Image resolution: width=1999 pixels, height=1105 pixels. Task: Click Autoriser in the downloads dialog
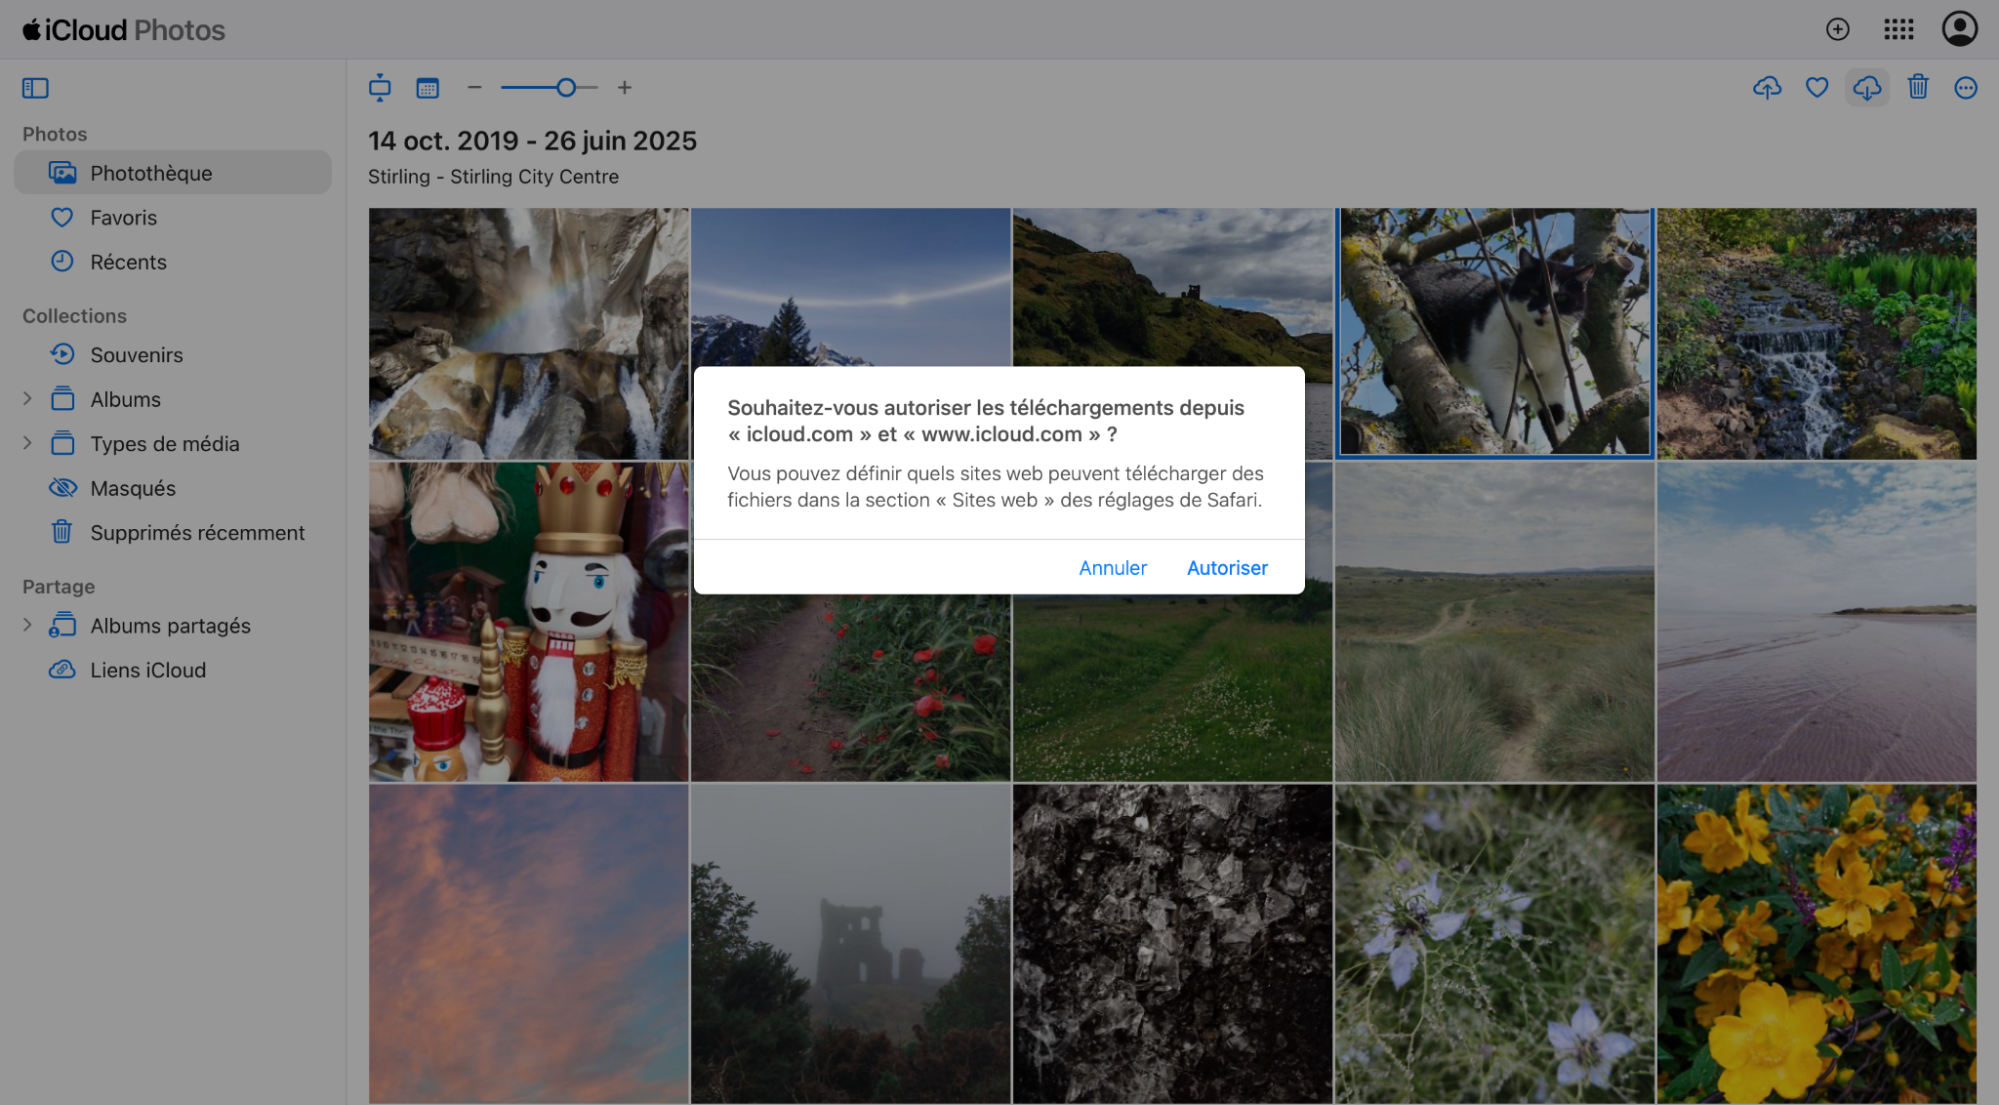point(1226,567)
